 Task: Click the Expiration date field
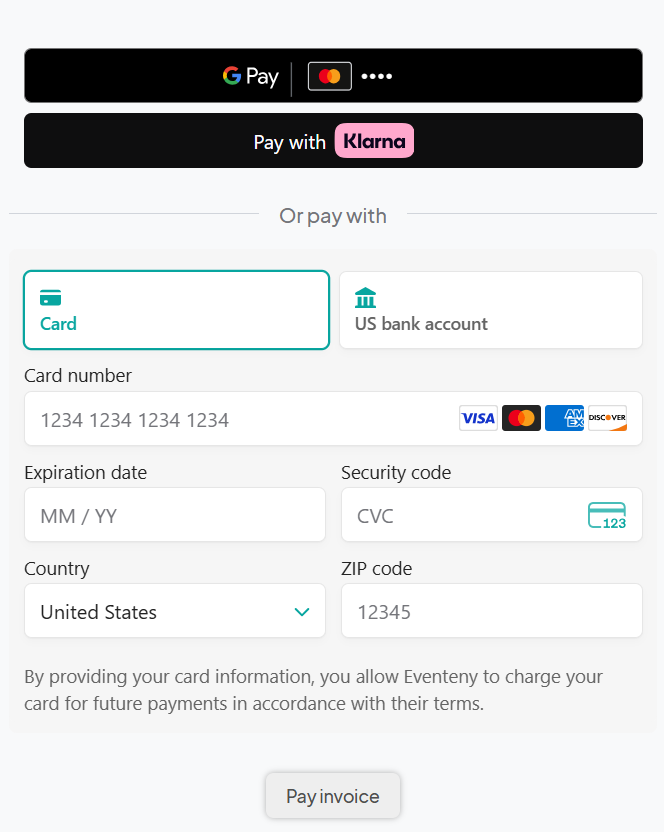(175, 515)
